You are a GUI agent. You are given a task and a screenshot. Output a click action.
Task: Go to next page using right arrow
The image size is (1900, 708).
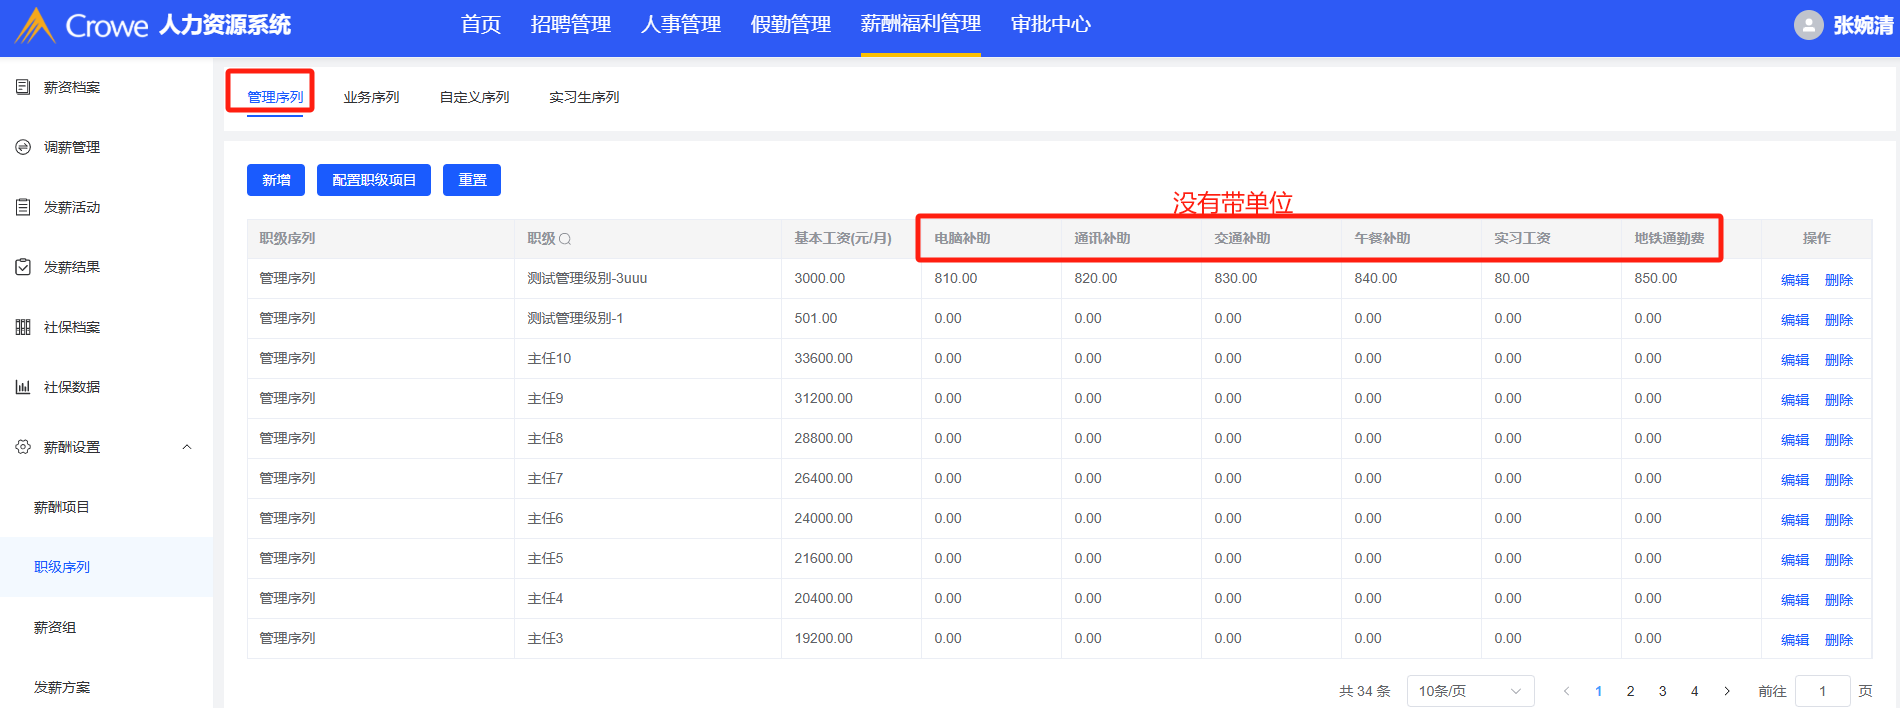pyautogui.click(x=1727, y=691)
